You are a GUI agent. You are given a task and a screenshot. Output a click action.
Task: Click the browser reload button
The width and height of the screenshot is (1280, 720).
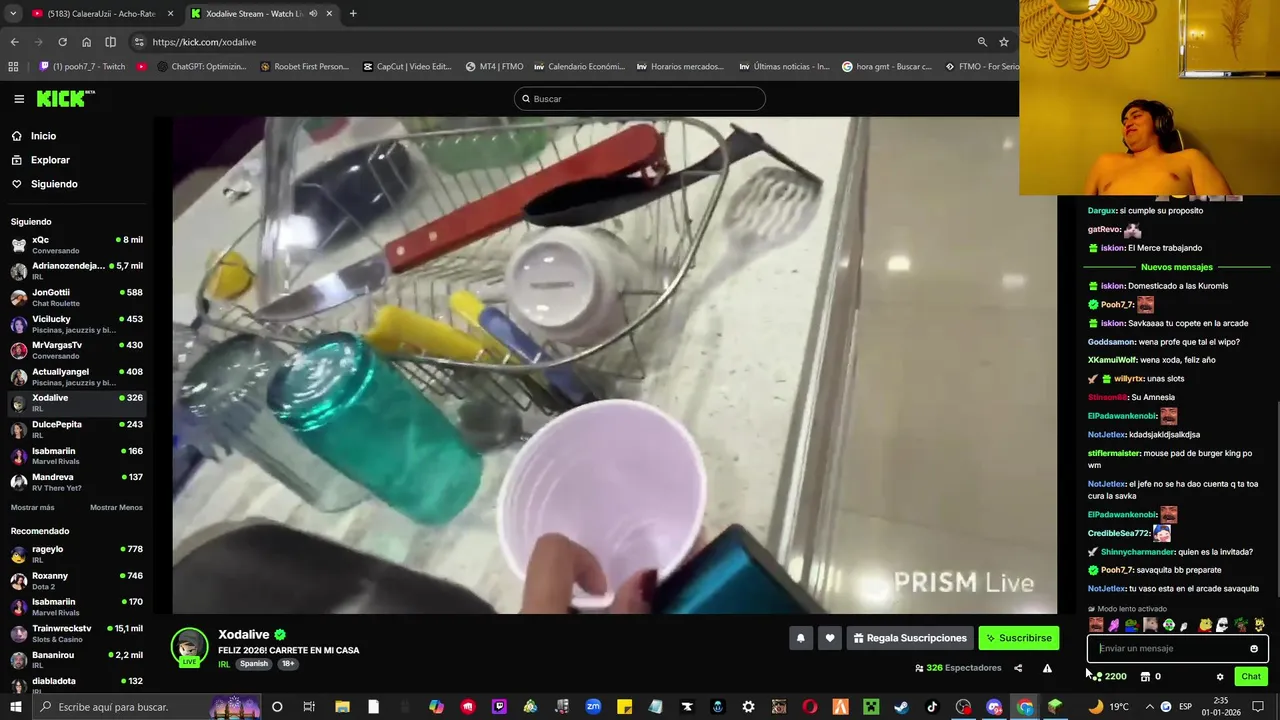pos(62,42)
